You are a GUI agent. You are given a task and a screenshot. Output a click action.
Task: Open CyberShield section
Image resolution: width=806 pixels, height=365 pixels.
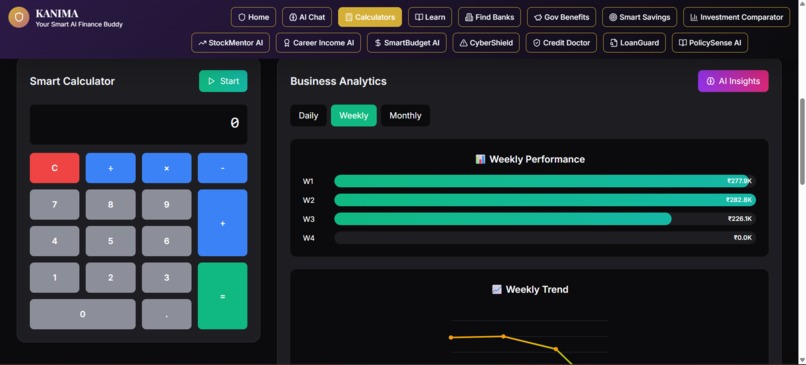pyautogui.click(x=486, y=43)
